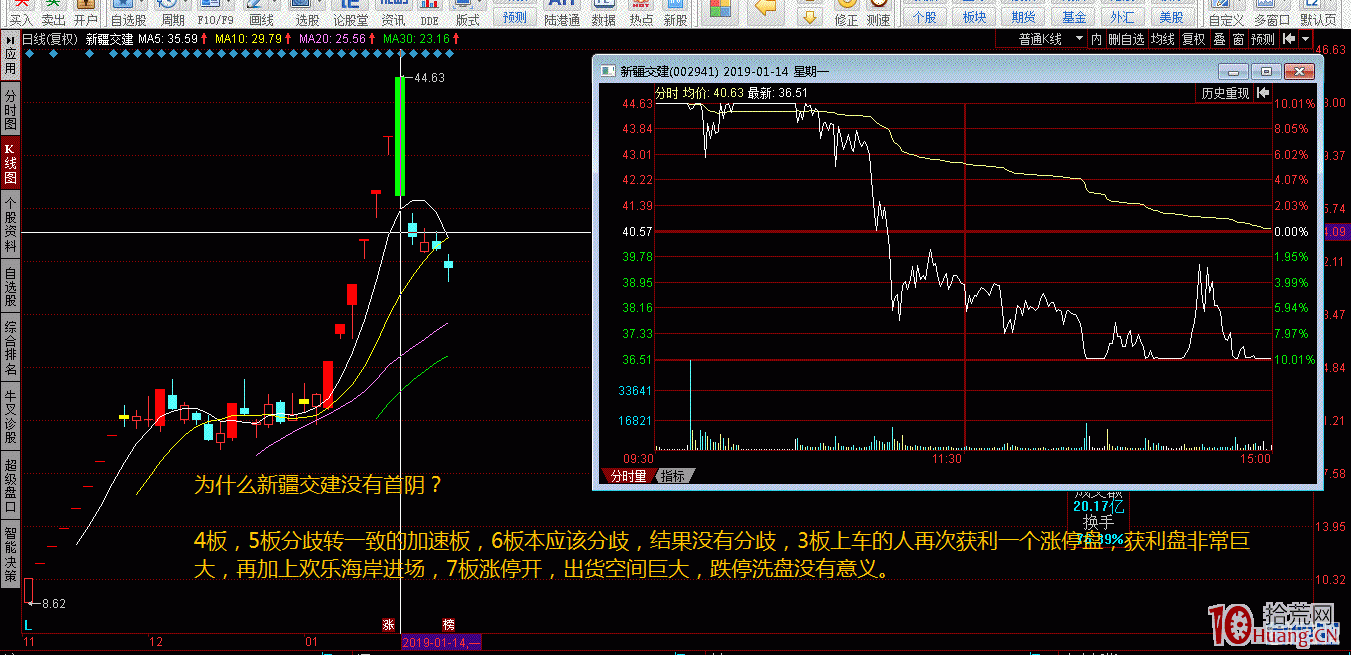
Task: Click the red 榜 marker below chart
Action: tap(449, 624)
